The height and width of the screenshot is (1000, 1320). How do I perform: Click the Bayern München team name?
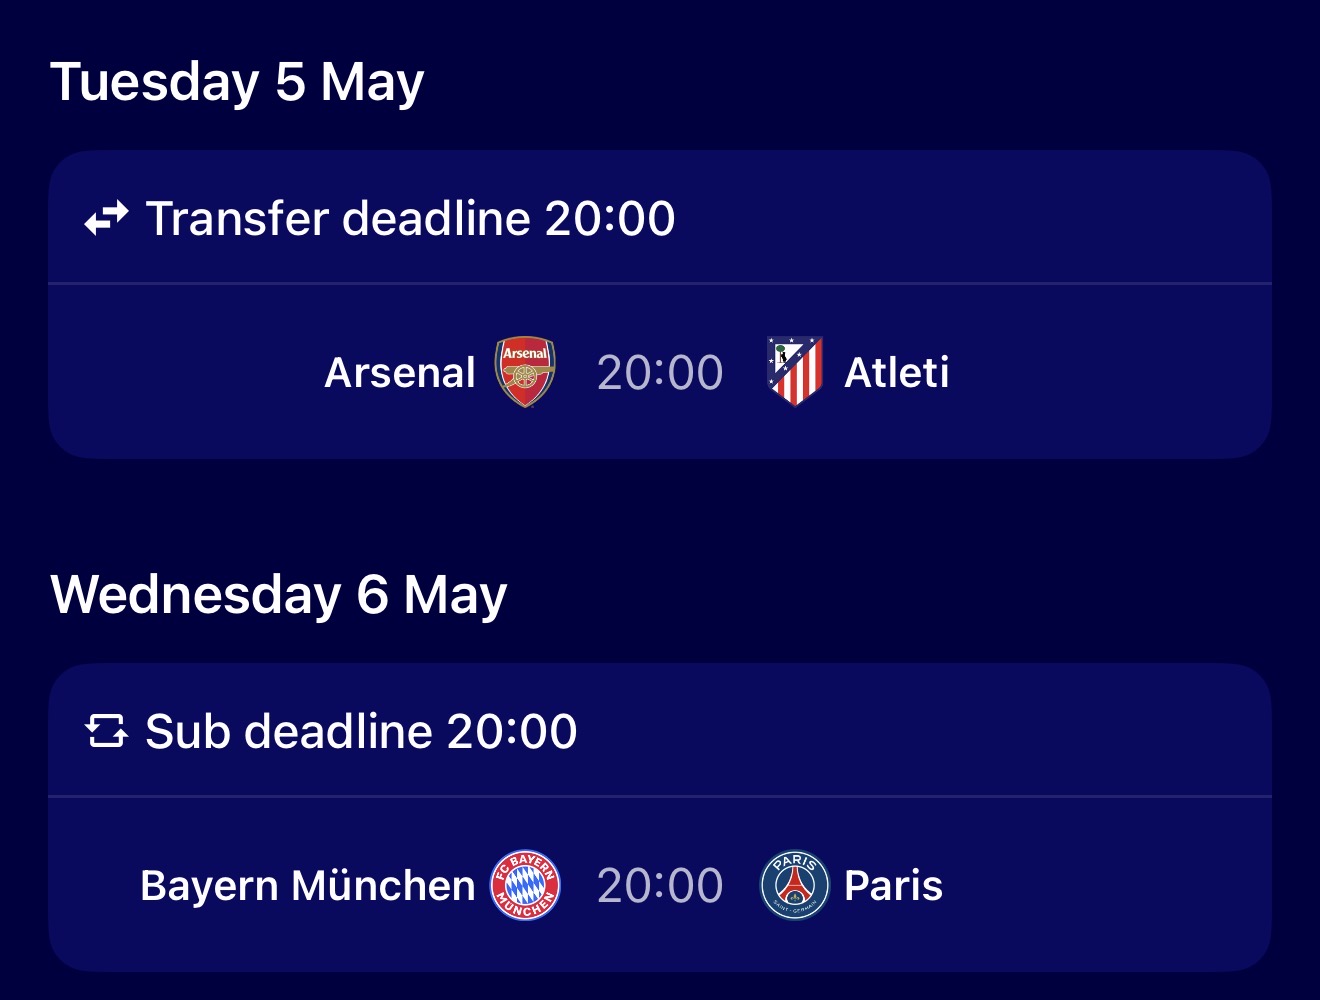coord(308,886)
